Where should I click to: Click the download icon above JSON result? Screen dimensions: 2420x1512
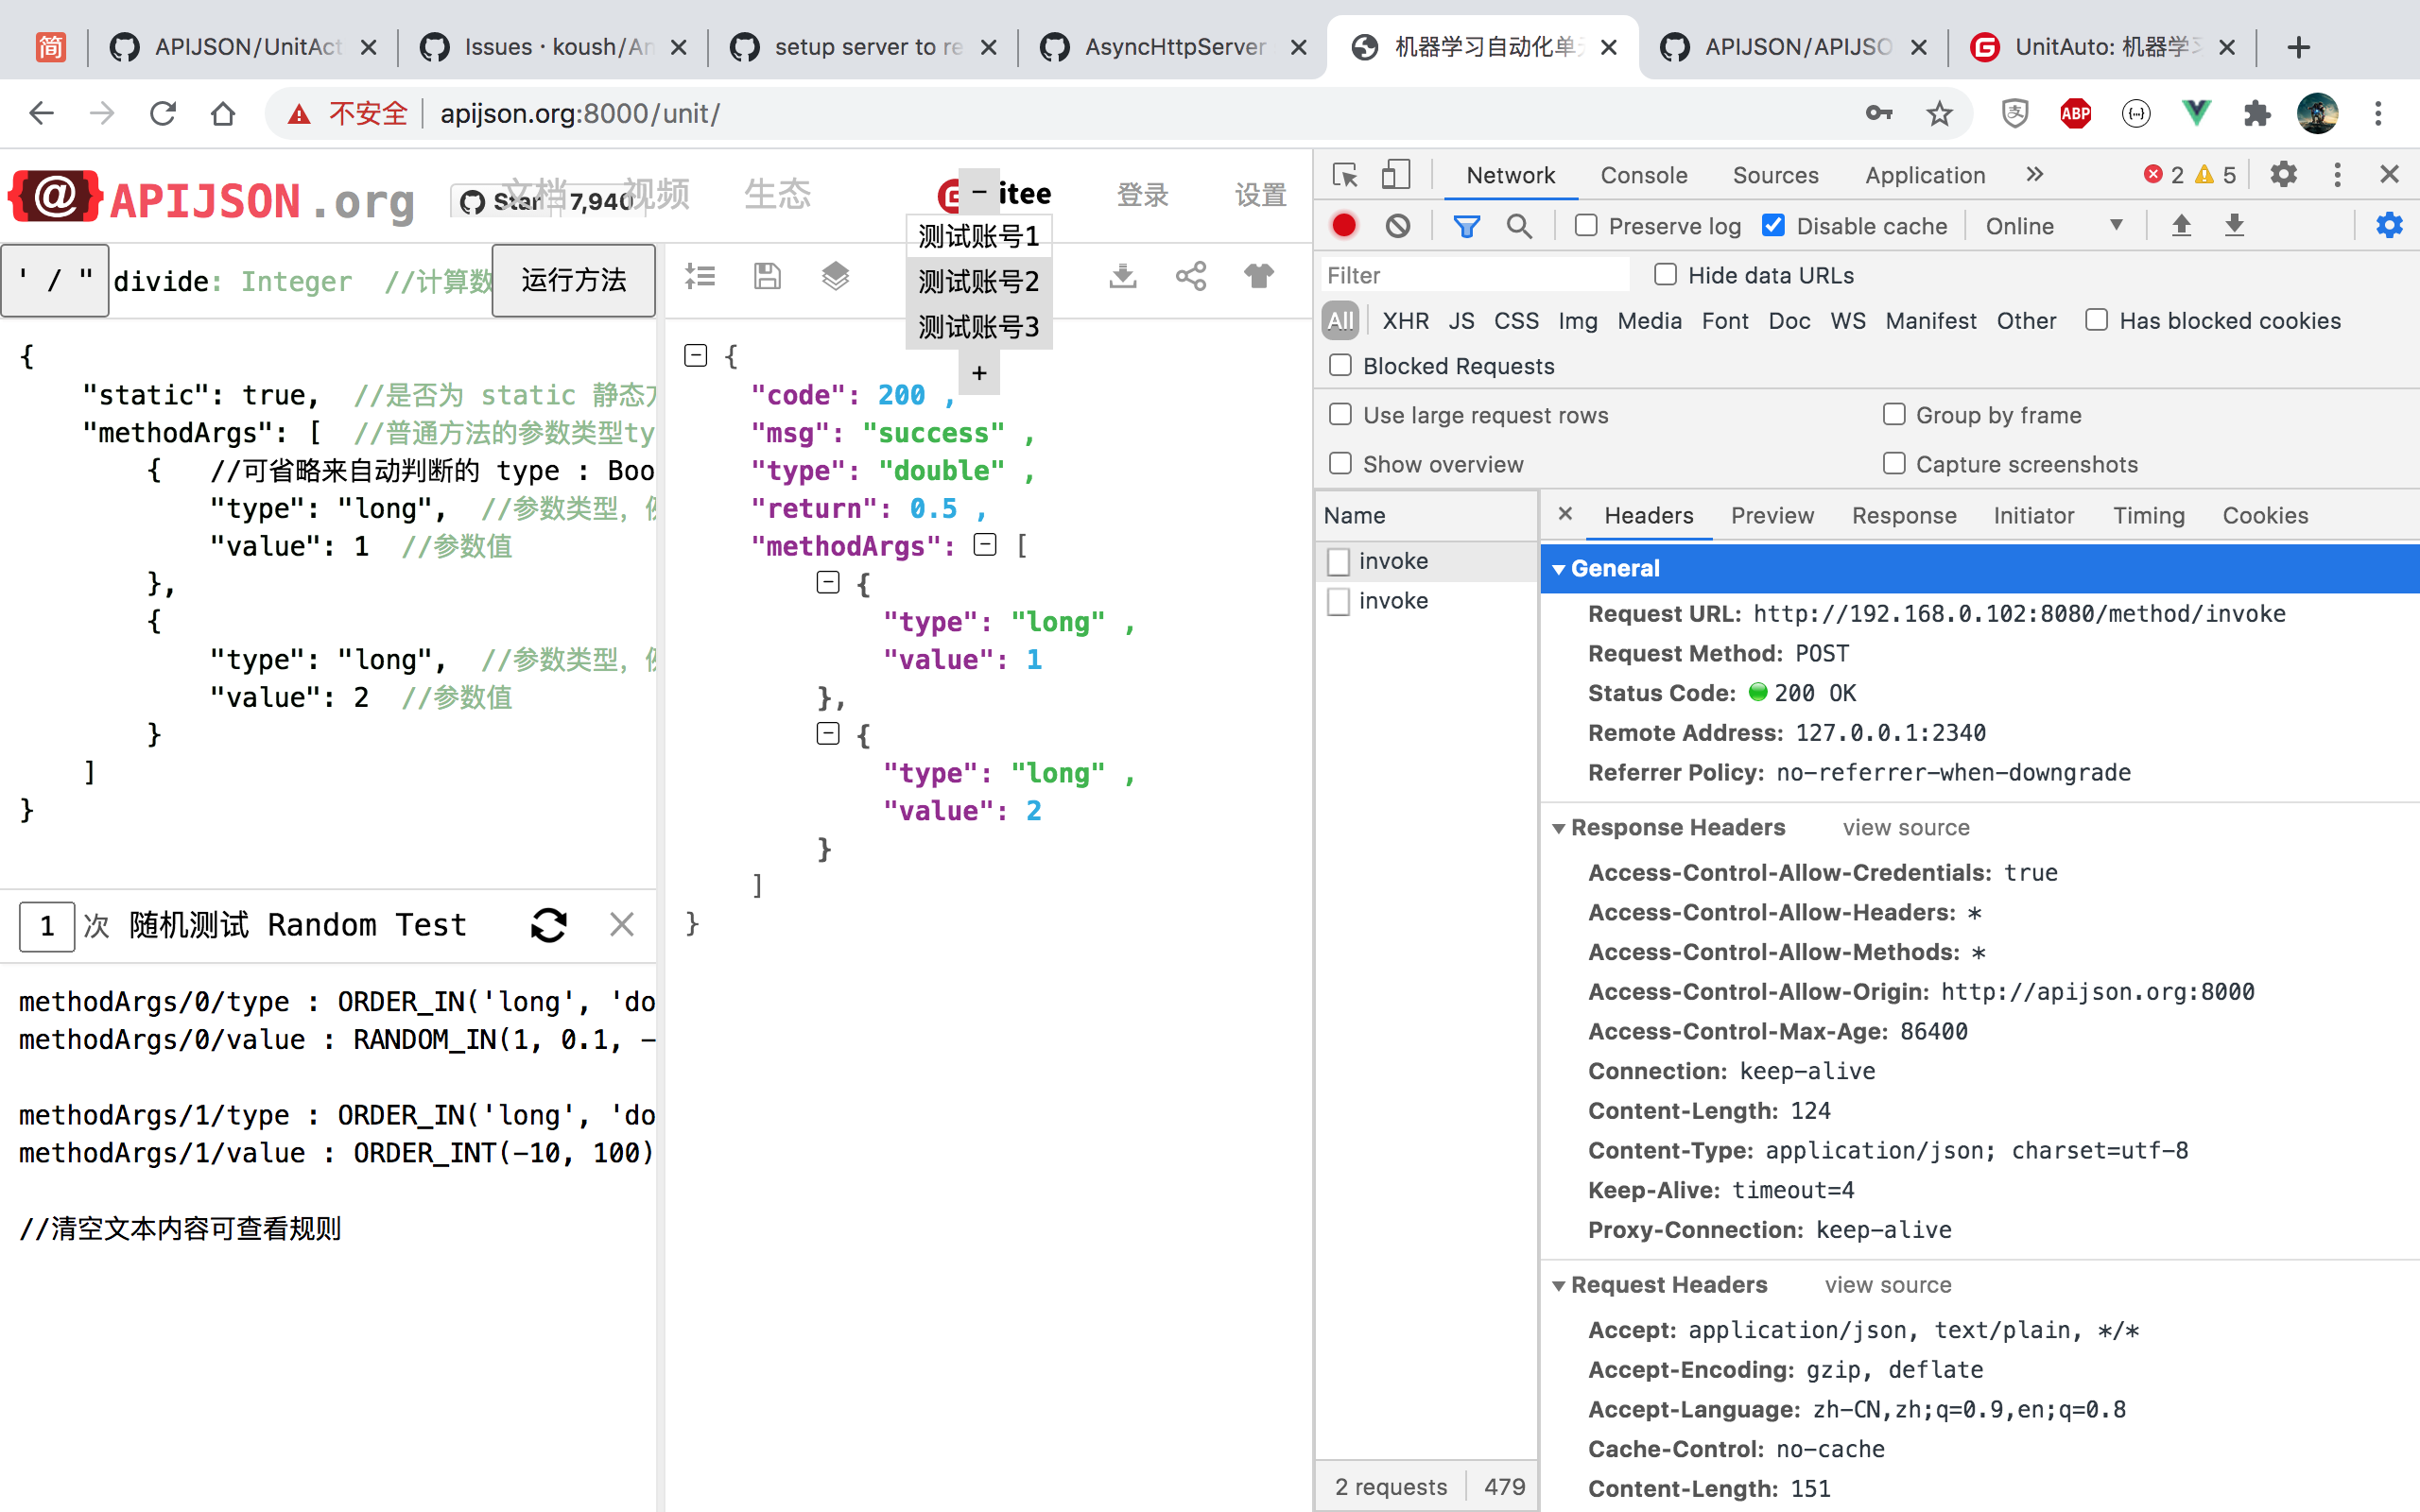click(1123, 276)
